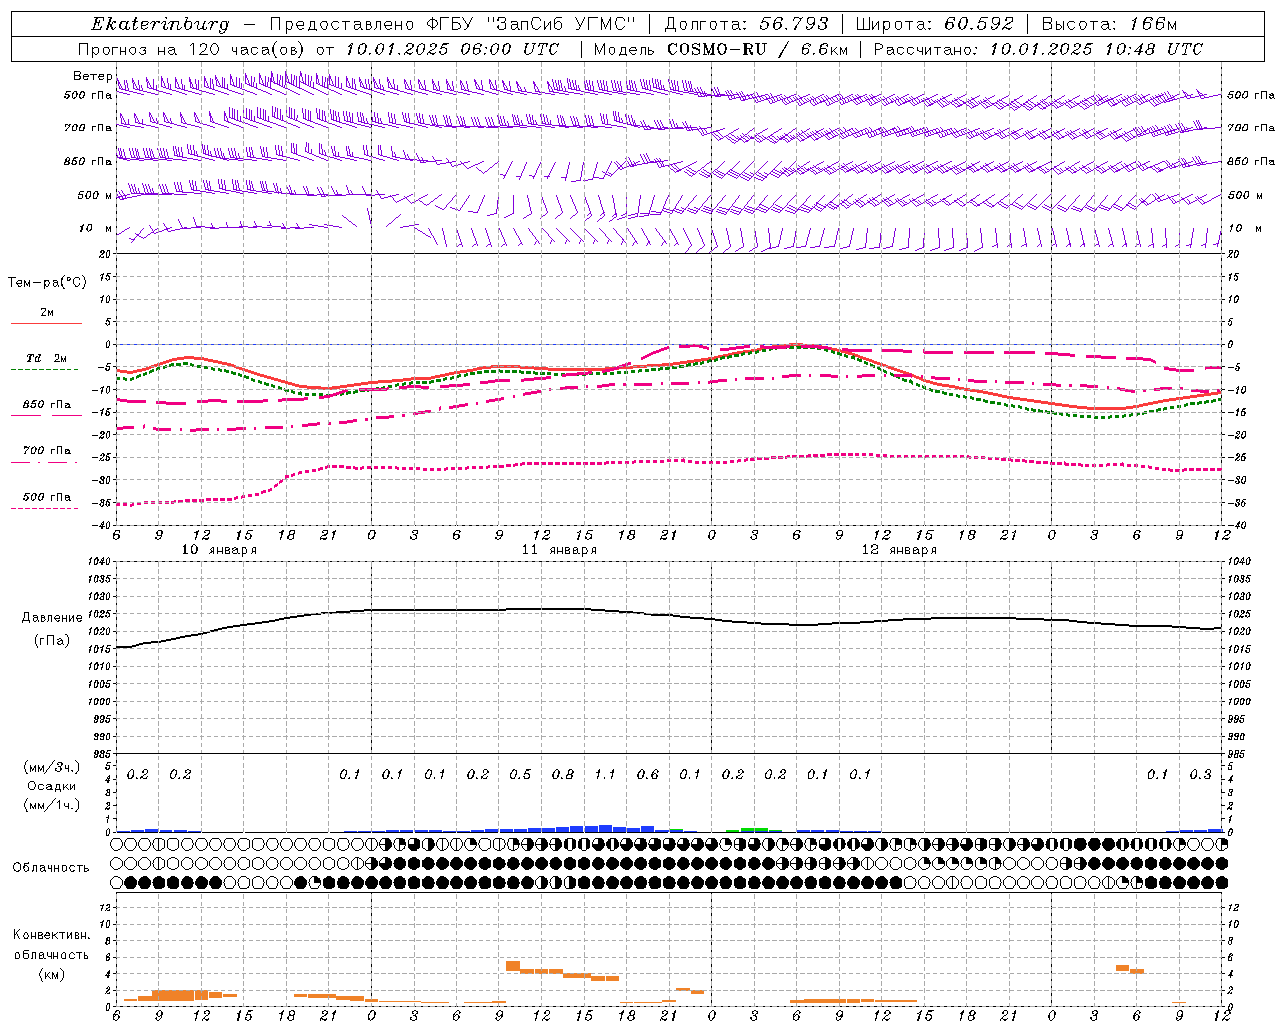Click the '700 гПа' temperature legend entry
The height and width of the screenshot is (1024, 1280).
click(x=47, y=450)
